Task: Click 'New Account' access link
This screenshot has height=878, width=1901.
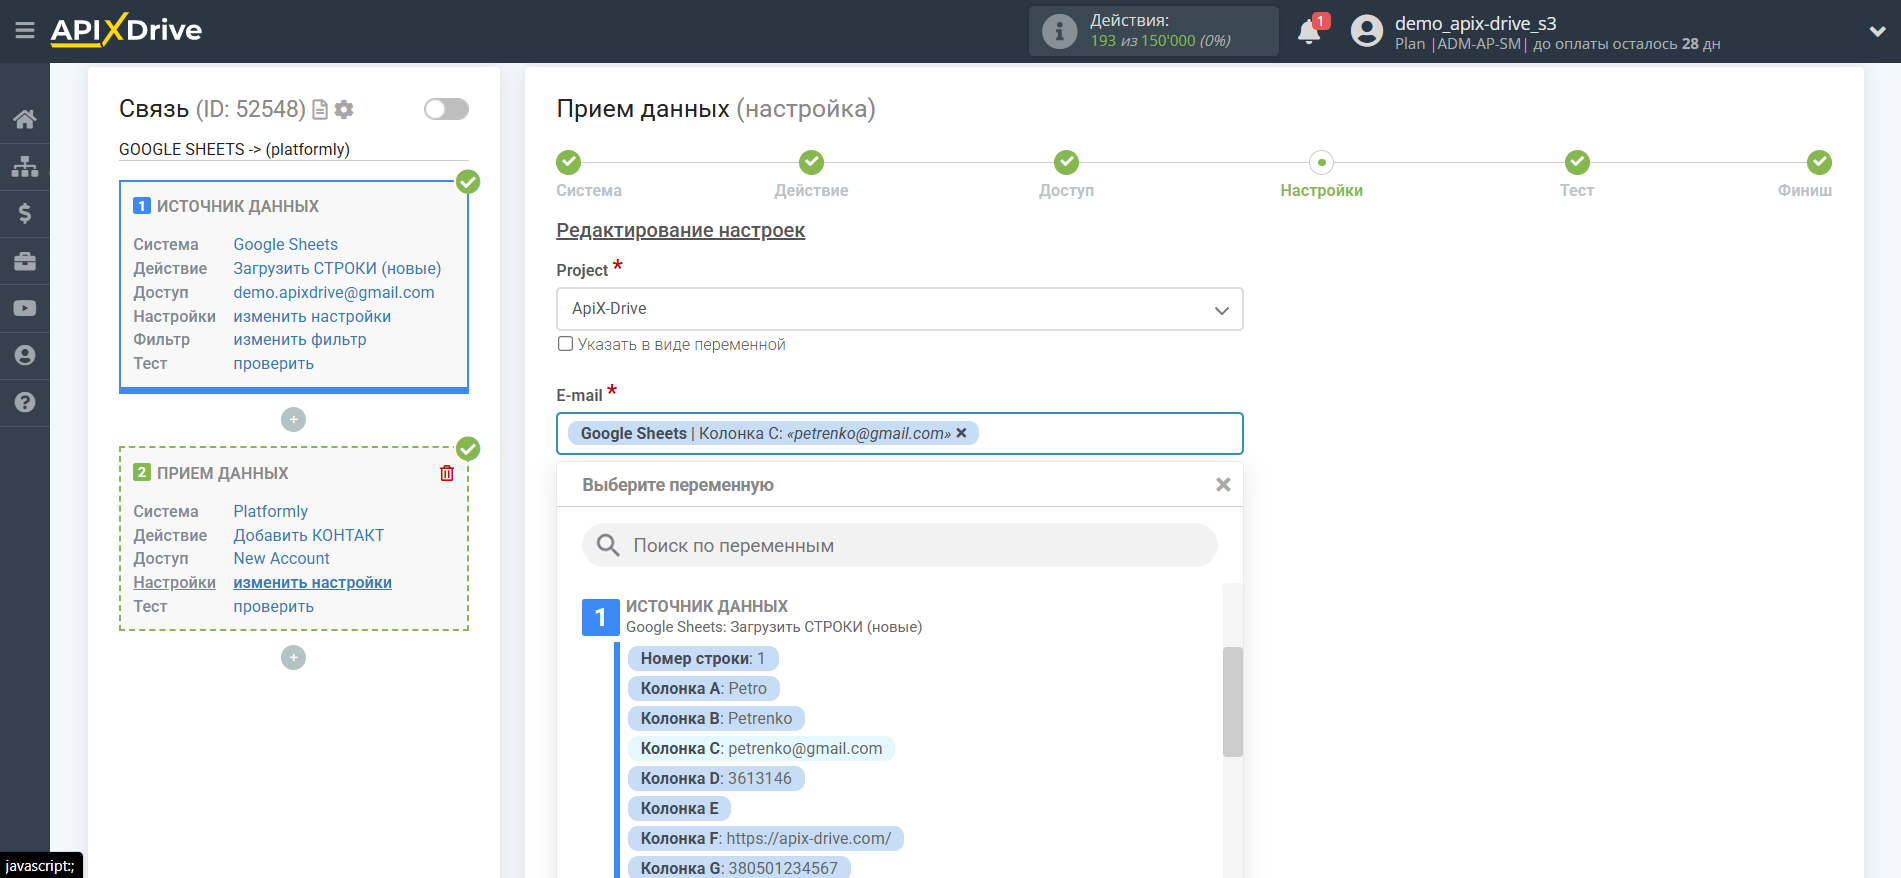Action: pyautogui.click(x=281, y=558)
